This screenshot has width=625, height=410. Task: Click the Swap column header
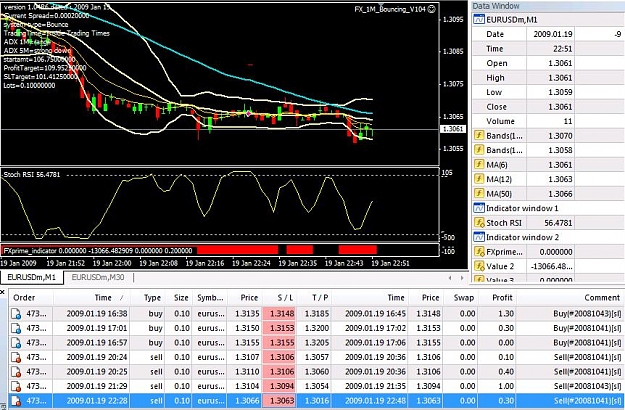tap(464, 298)
